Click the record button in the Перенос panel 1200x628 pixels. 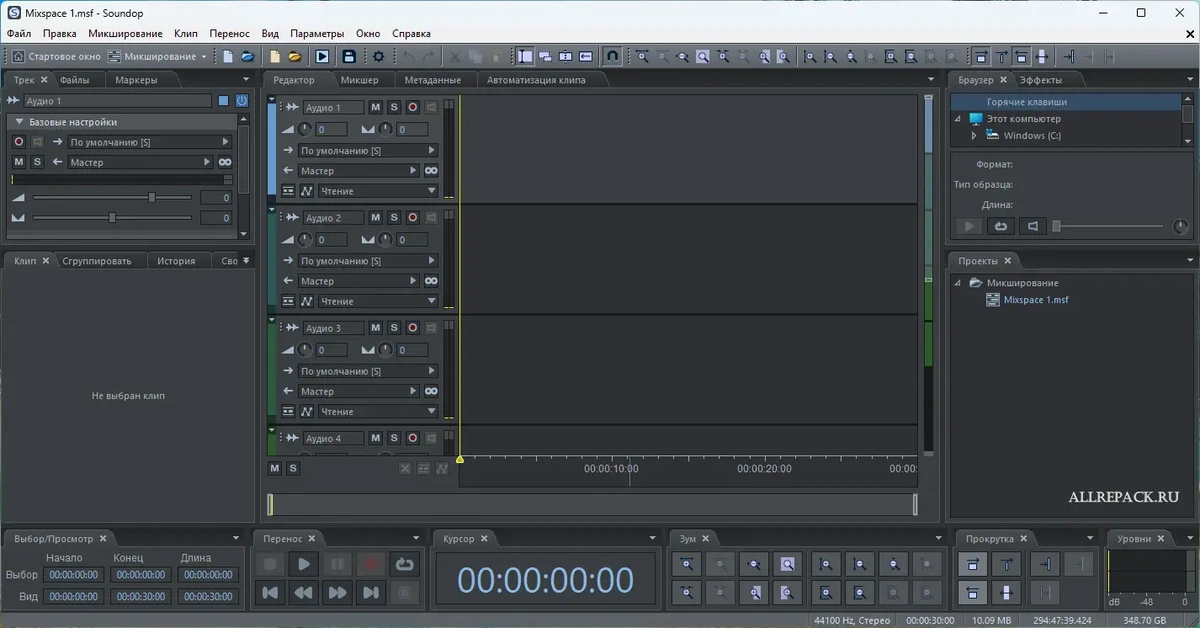tap(371, 565)
